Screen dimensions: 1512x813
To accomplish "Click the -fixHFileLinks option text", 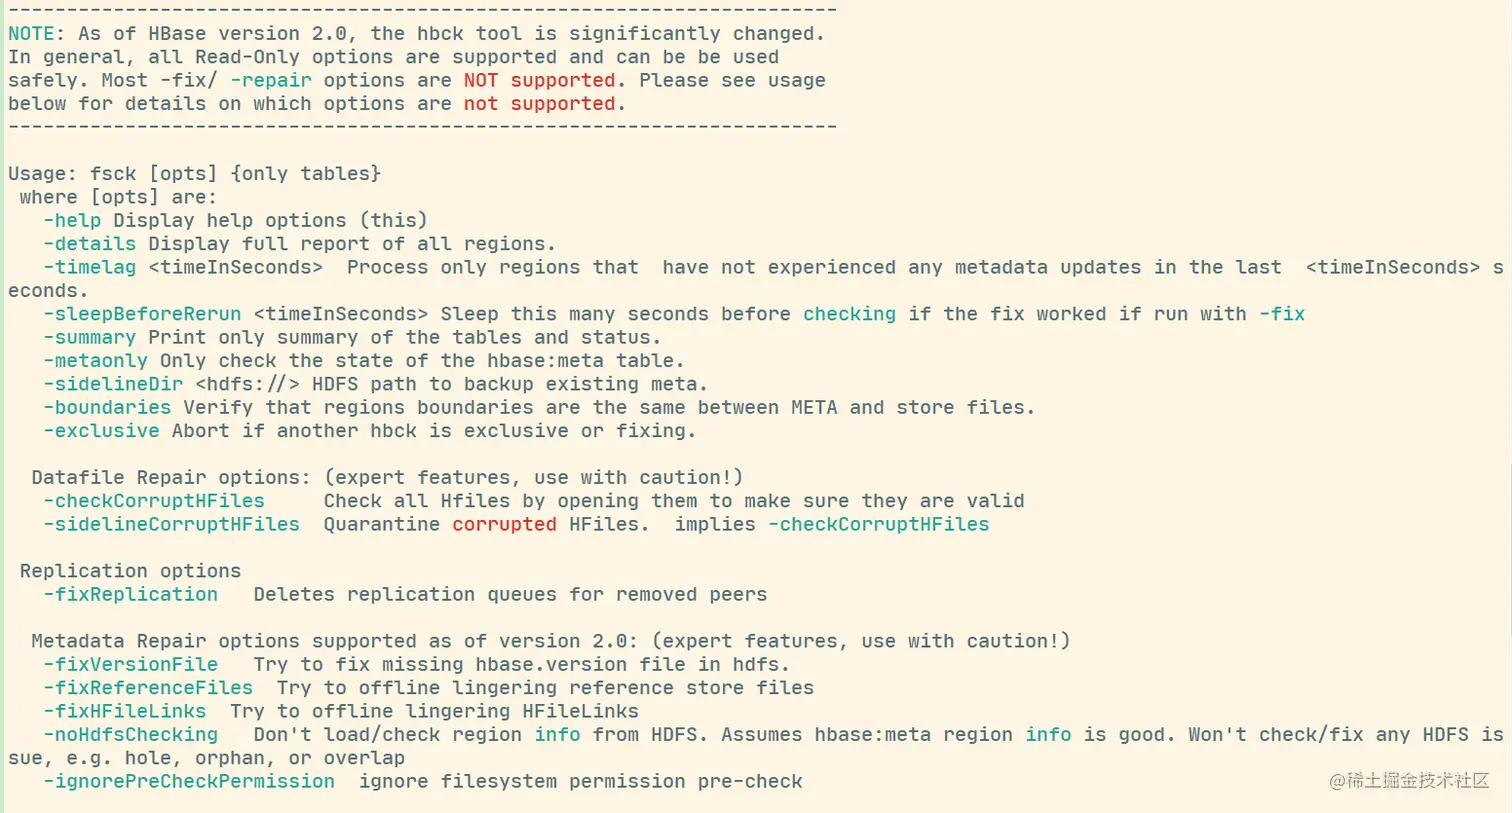I will coord(124,711).
